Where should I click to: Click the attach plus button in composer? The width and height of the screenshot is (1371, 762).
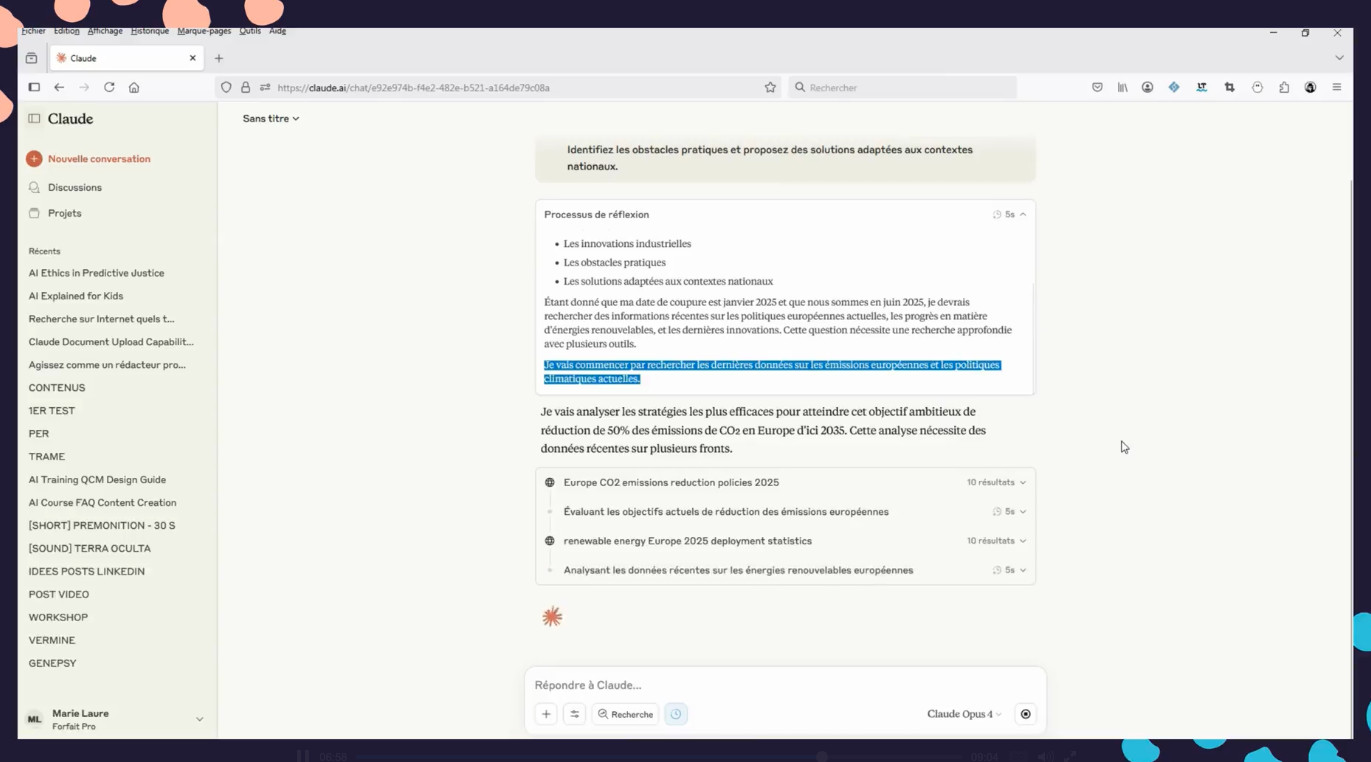pyautogui.click(x=546, y=714)
